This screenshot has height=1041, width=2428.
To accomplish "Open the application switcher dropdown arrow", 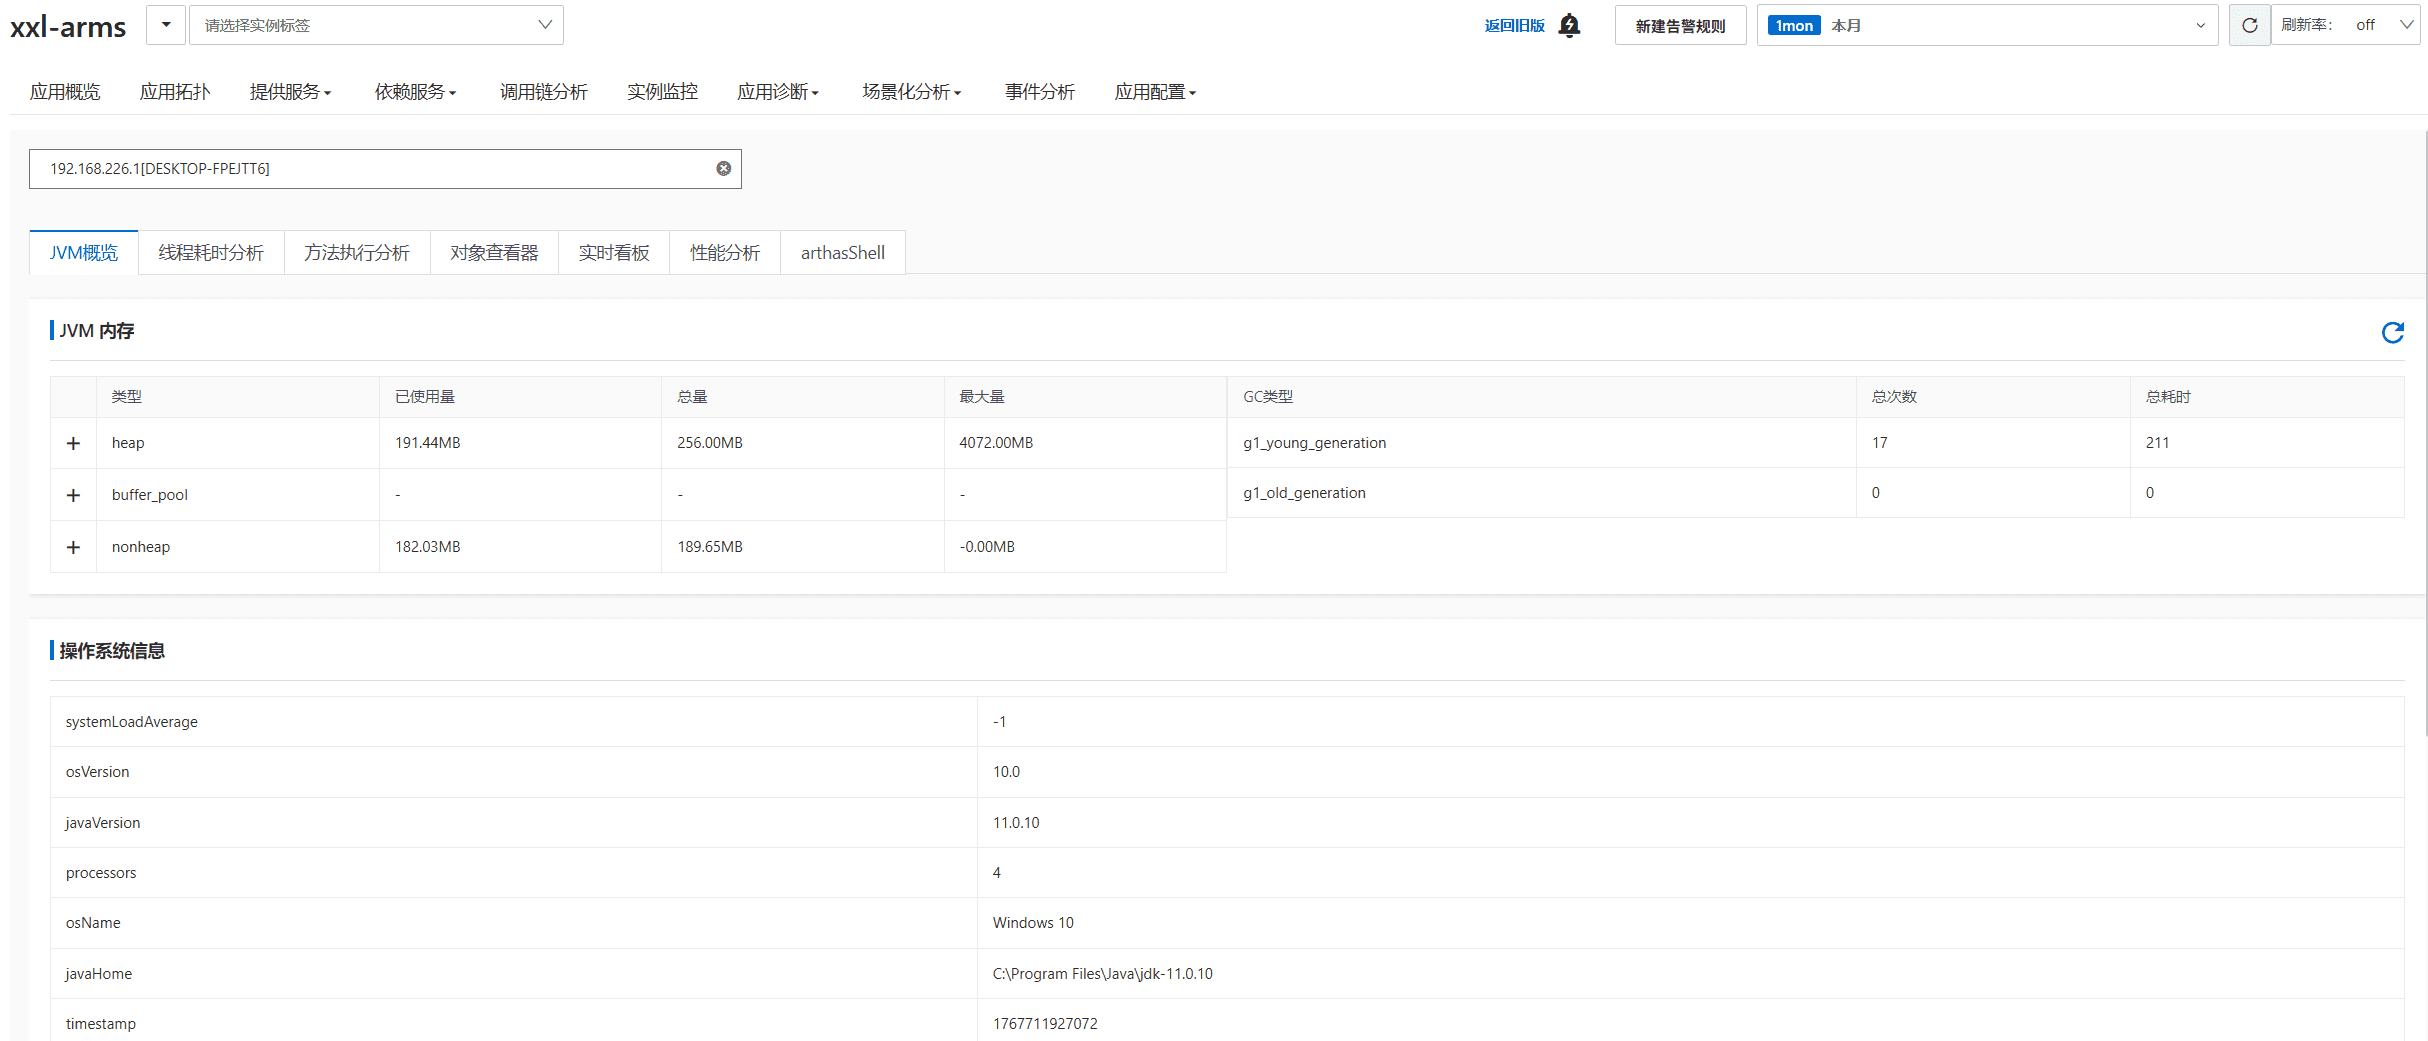I will pyautogui.click(x=166, y=25).
